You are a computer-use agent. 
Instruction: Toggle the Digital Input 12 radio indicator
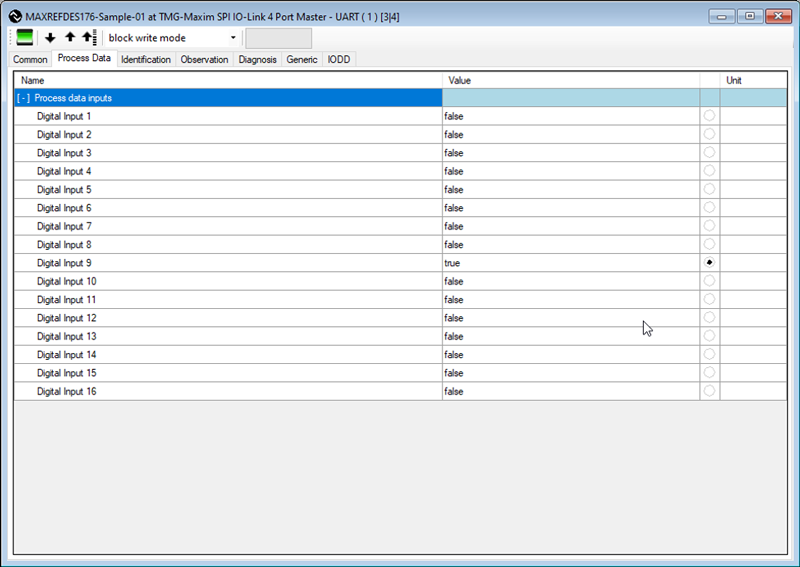[x=709, y=317]
